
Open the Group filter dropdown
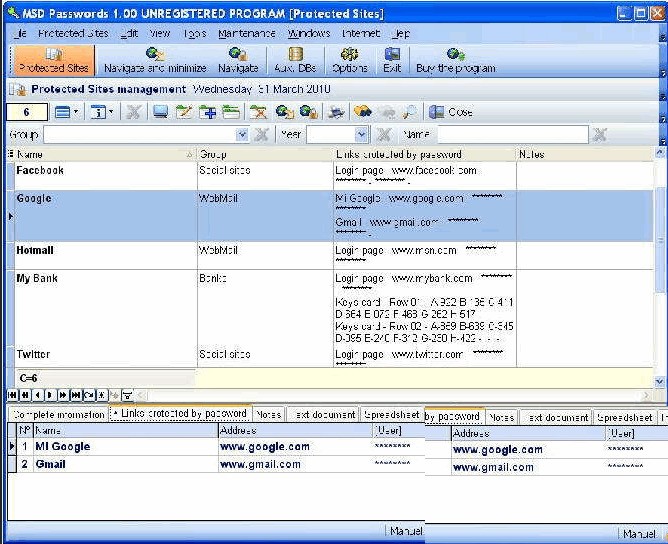point(242,135)
